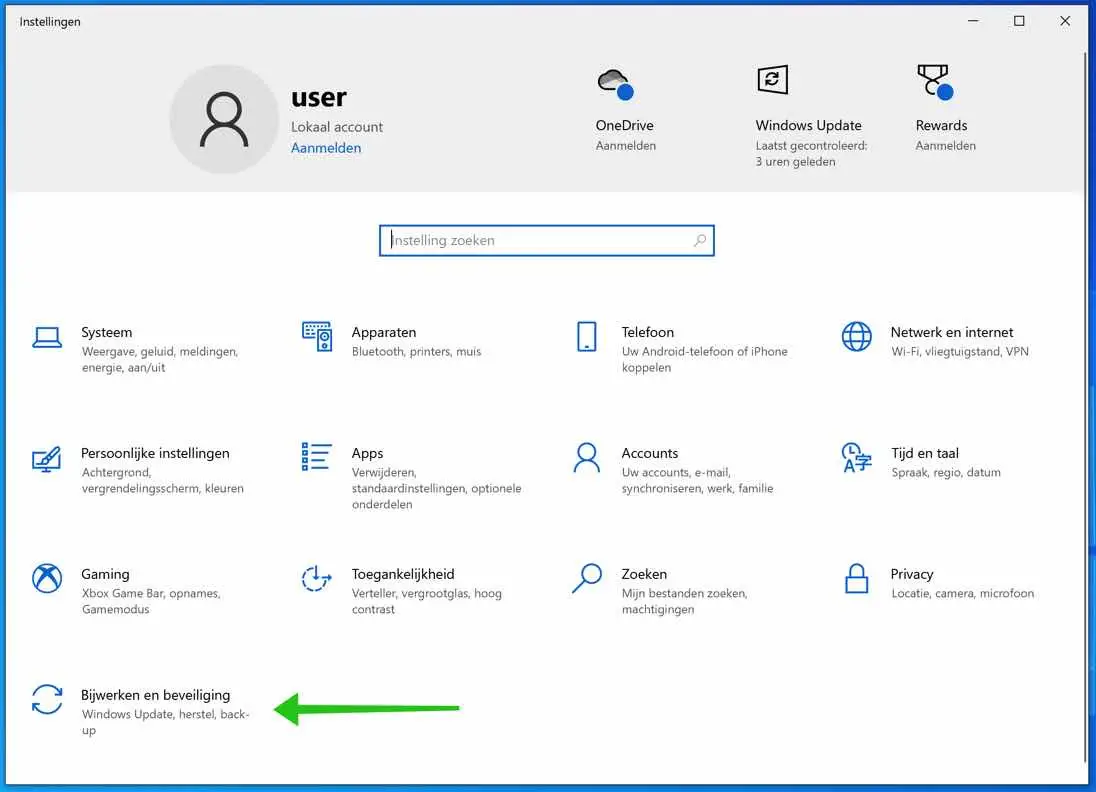This screenshot has width=1096, height=792.
Task: Click the Persoonlijke instellingen title text
Action: (155, 453)
